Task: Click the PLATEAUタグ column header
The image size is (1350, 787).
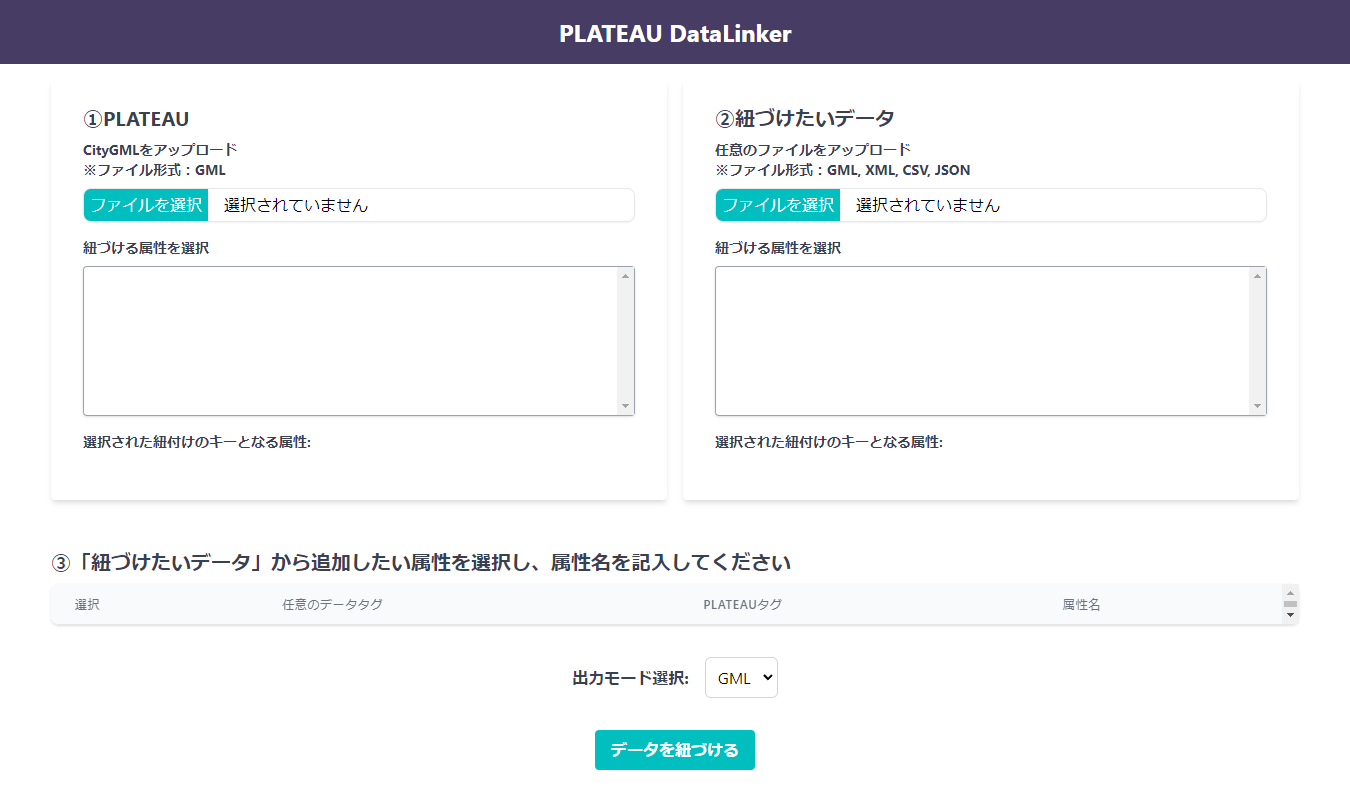Action: tap(742, 605)
